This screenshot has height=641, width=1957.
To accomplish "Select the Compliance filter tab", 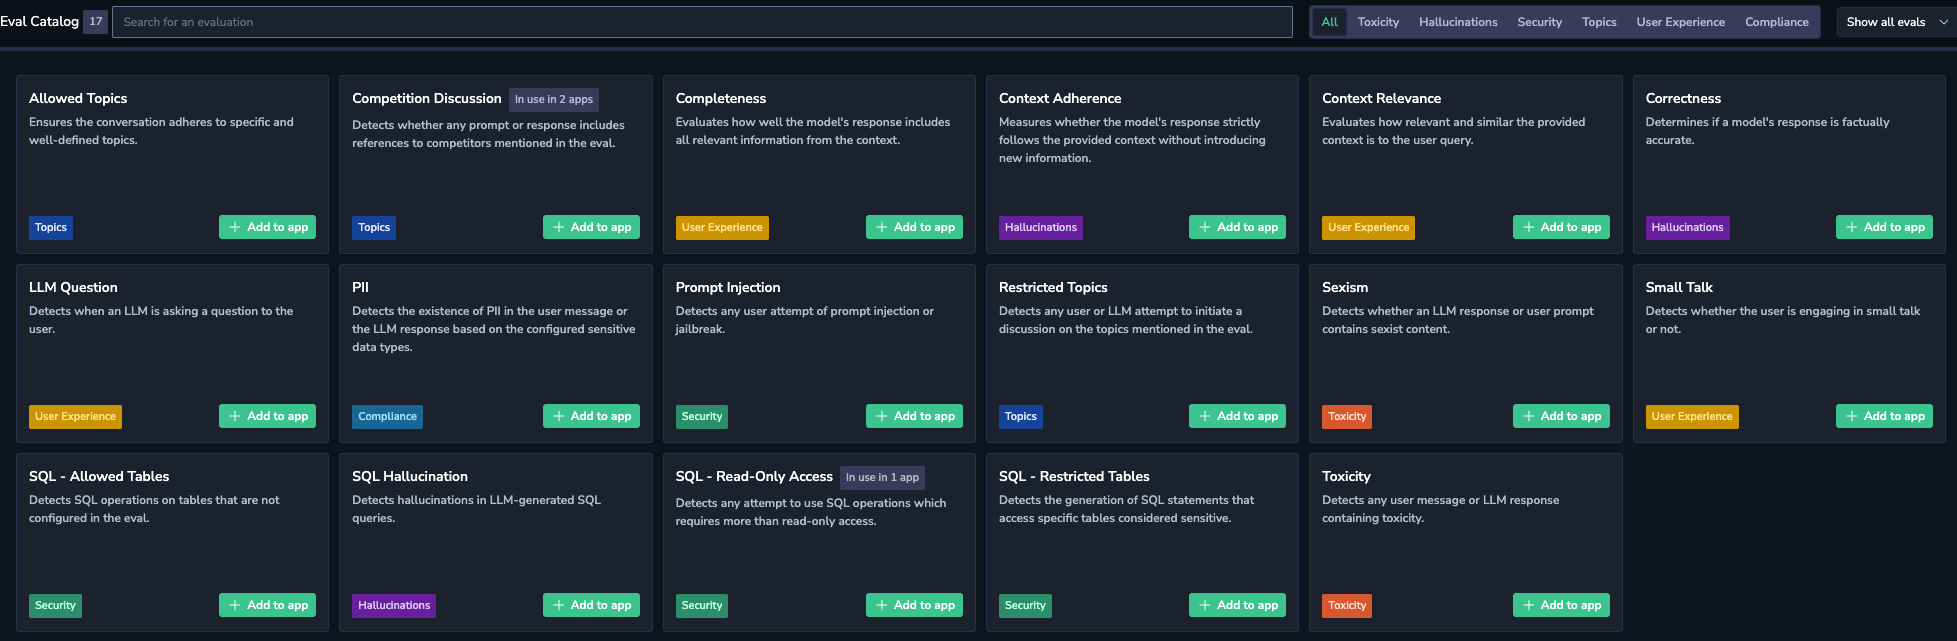I will pos(1776,22).
